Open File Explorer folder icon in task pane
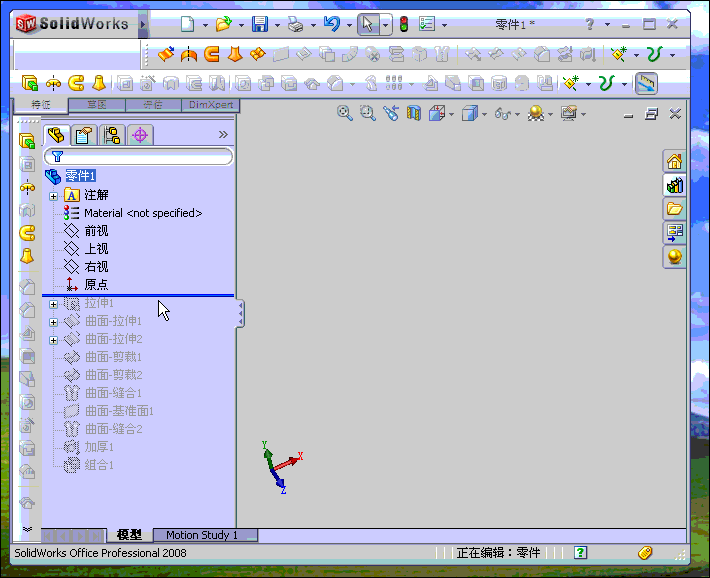710x578 pixels. (674, 209)
